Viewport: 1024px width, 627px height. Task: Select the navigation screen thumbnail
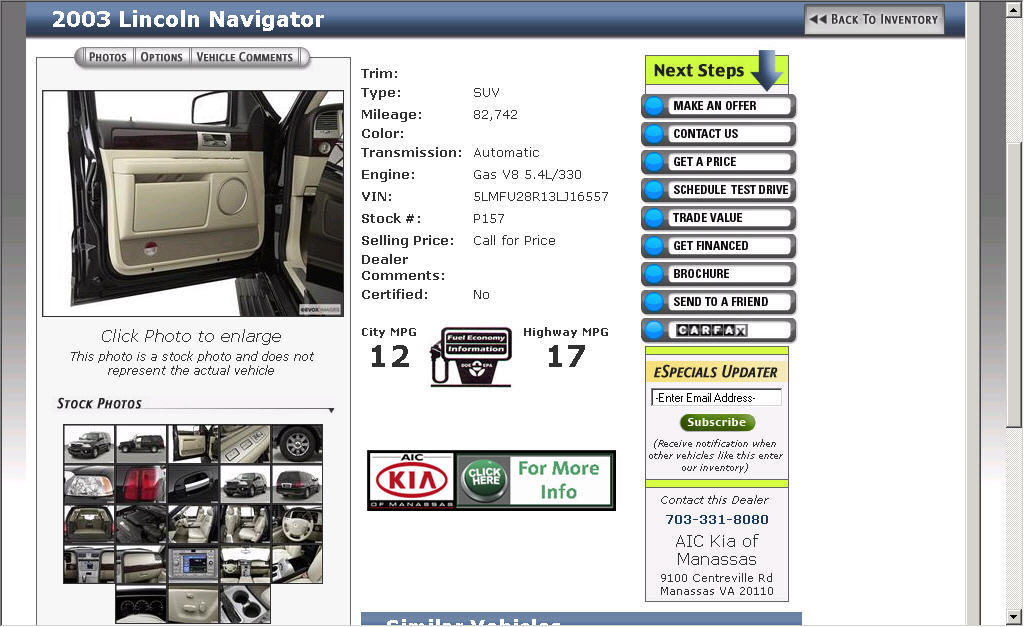click(x=193, y=564)
